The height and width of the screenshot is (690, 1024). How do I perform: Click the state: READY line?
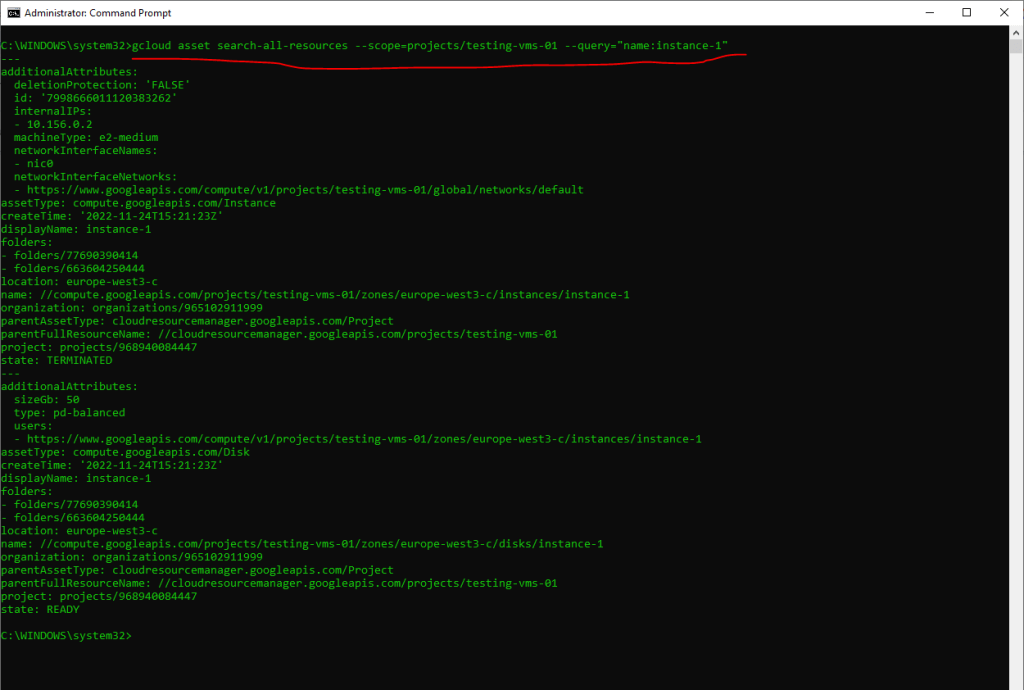tap(40, 609)
